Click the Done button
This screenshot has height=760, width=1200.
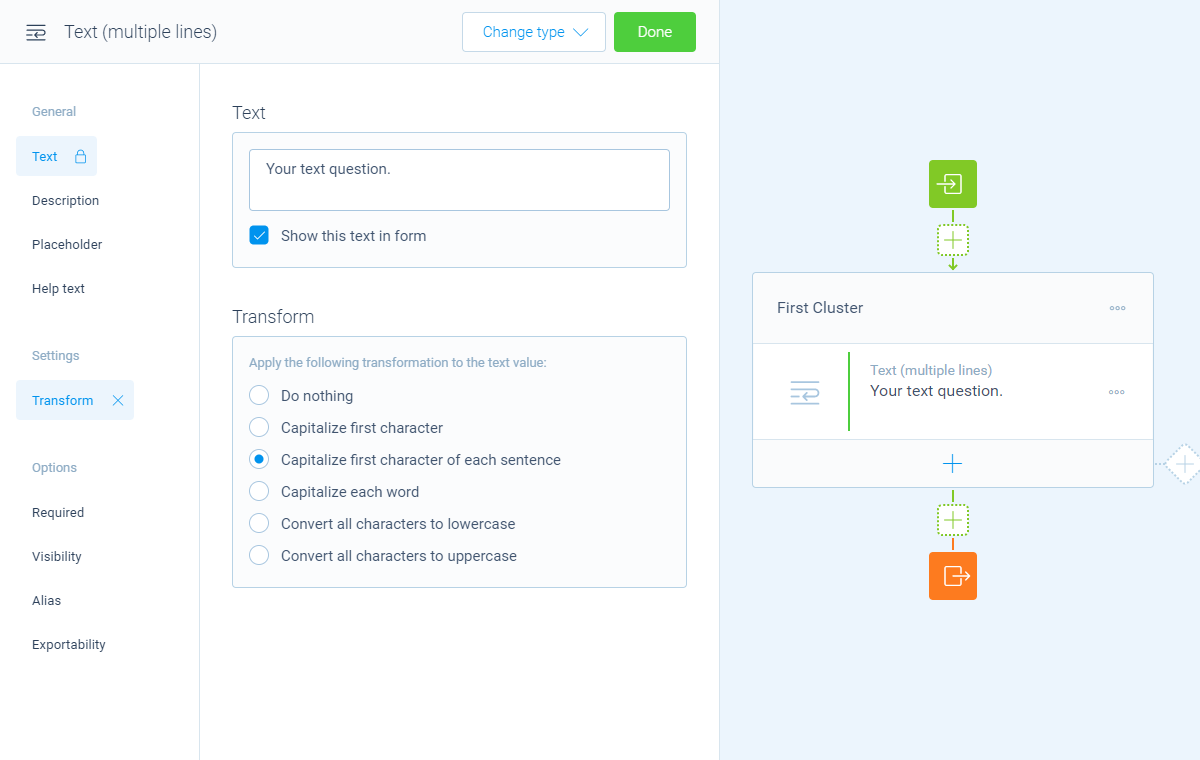[x=655, y=32]
